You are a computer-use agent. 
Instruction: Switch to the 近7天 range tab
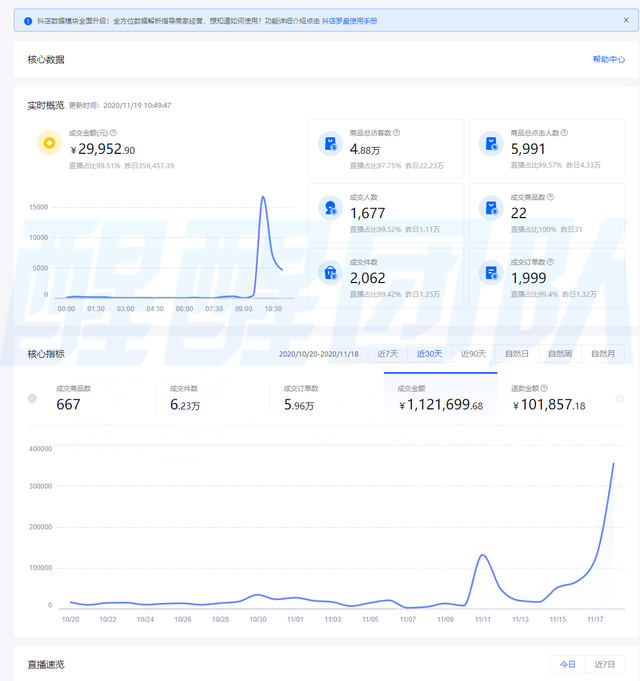click(x=388, y=354)
